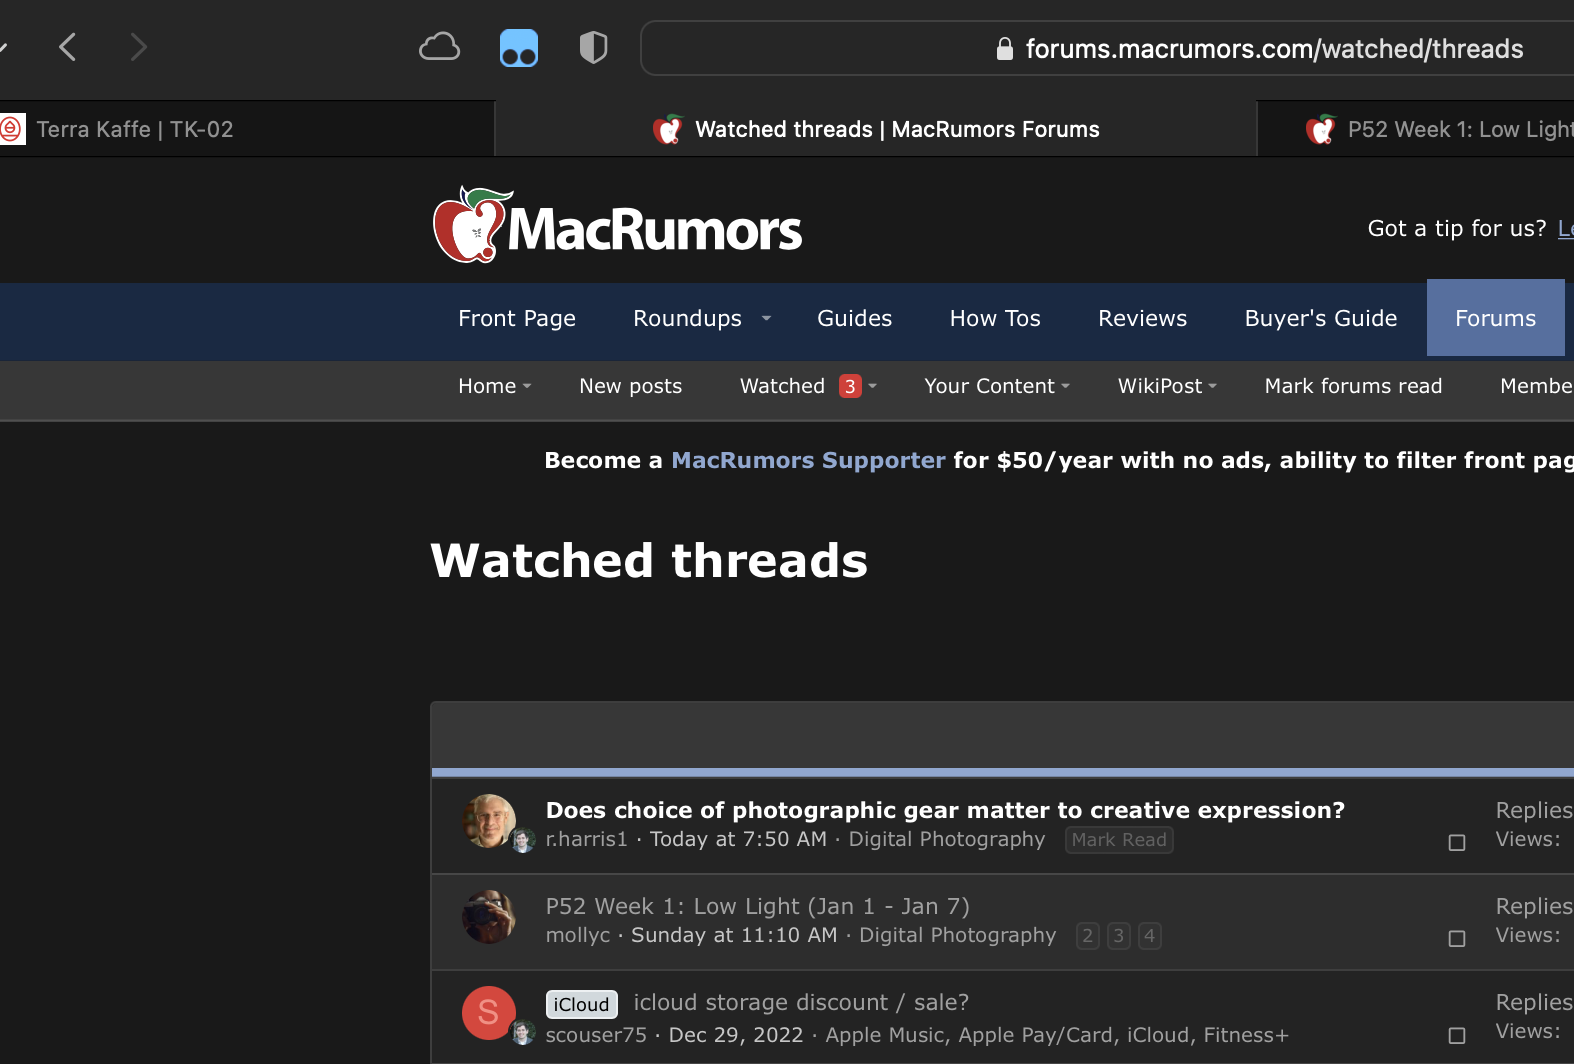Click Mark forums read
Image resolution: width=1574 pixels, height=1064 pixels.
coord(1353,386)
